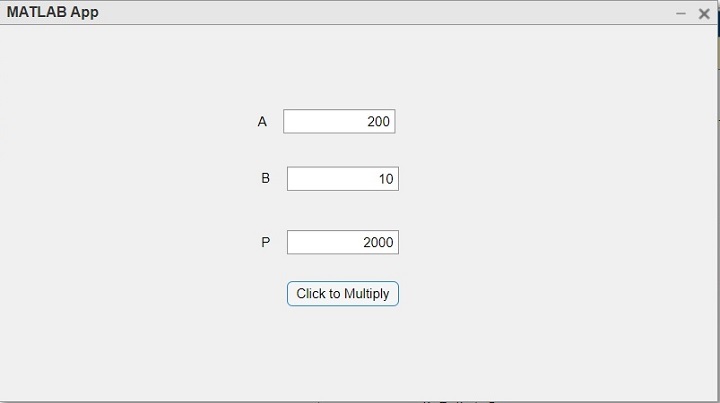This screenshot has width=720, height=403.
Task: Click the MATLAB App title text
Action: [x=52, y=13]
